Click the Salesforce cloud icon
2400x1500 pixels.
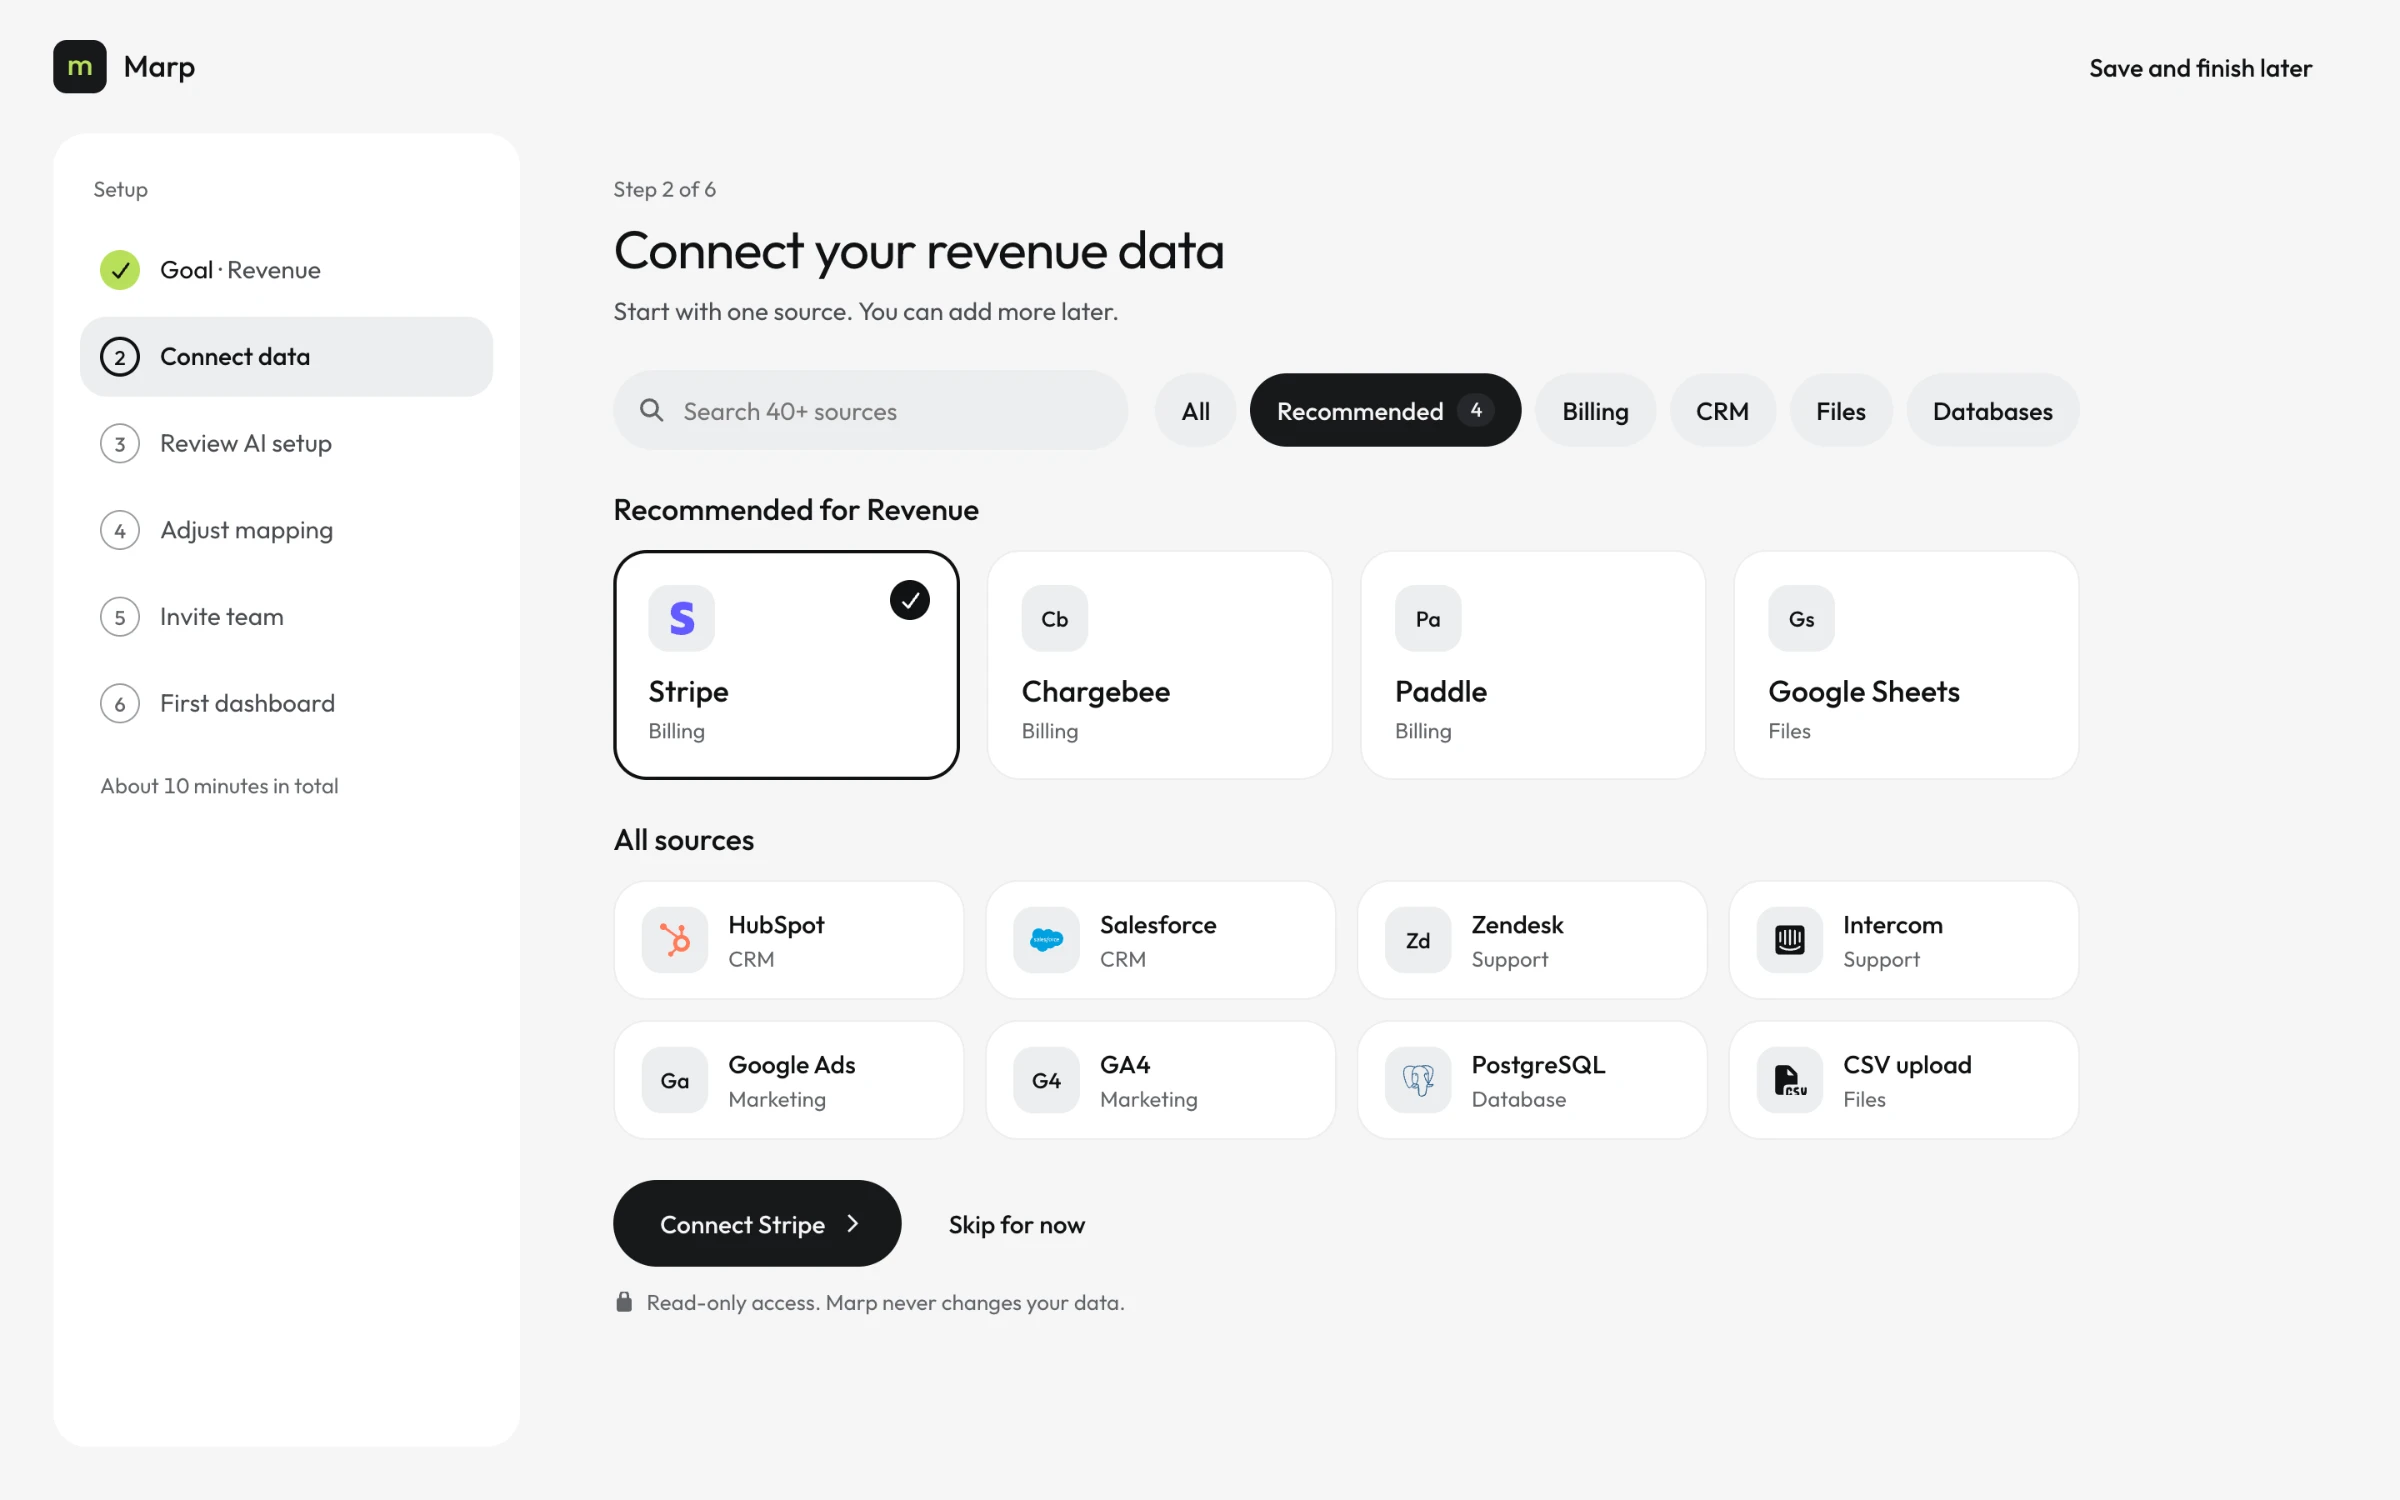(x=1046, y=940)
